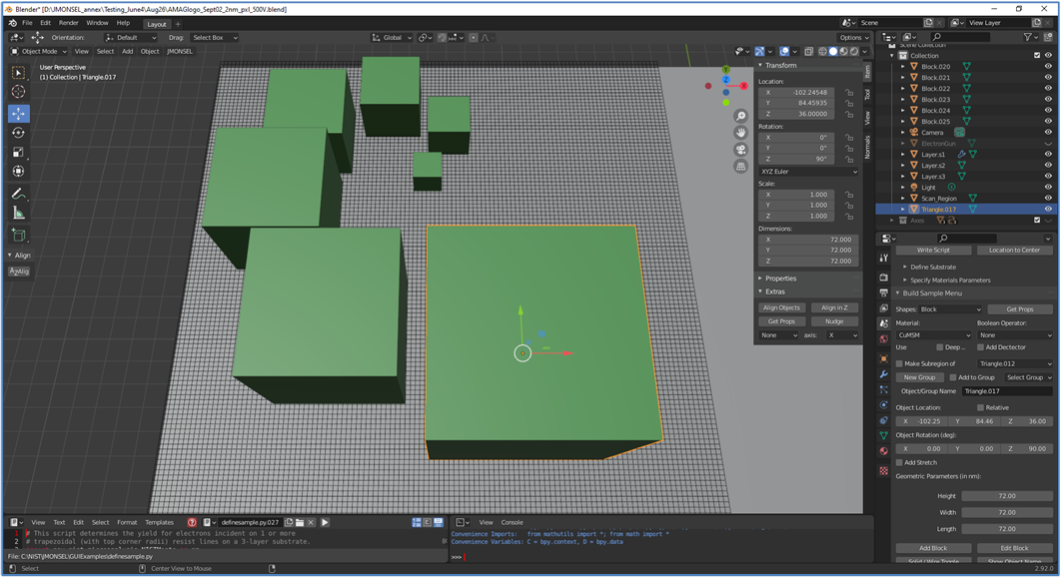Click the Height field showing 72.00
Screen dimensions: 1060x577
[1006, 496]
